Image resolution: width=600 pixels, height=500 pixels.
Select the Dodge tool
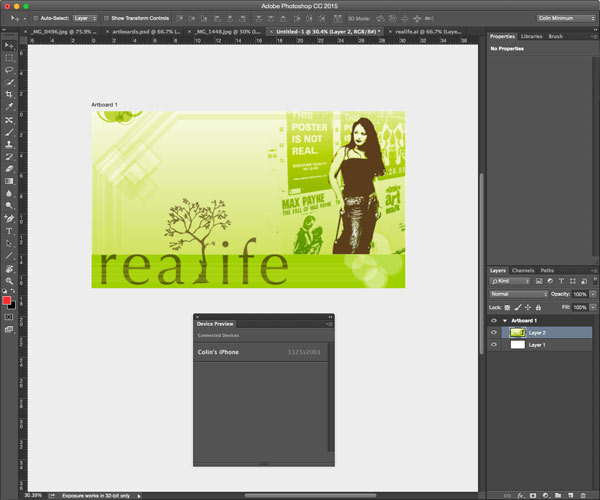tap(9, 206)
